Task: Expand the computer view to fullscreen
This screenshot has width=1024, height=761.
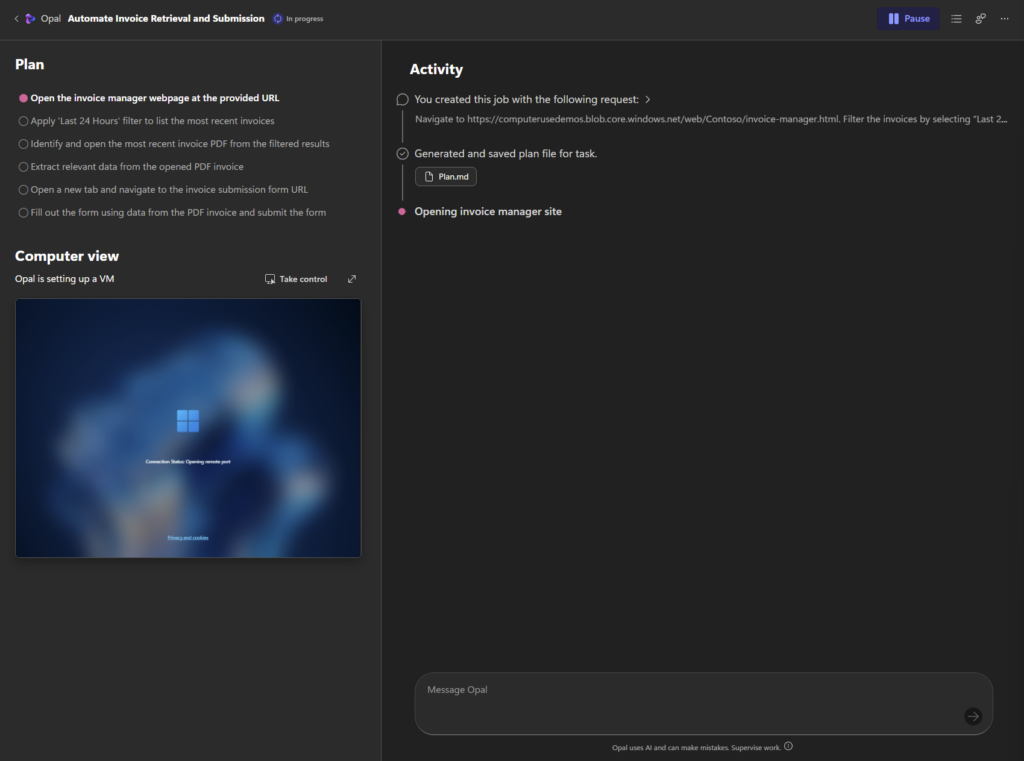Action: click(352, 279)
